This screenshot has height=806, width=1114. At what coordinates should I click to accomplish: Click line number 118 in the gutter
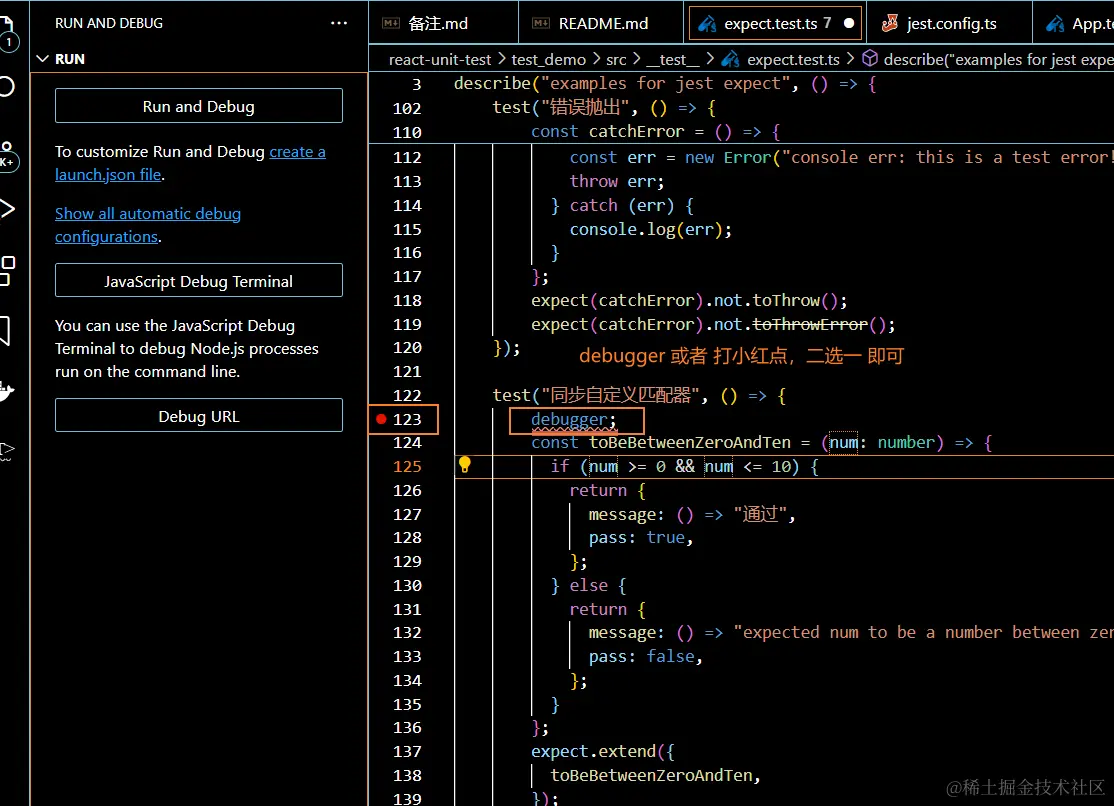click(407, 301)
